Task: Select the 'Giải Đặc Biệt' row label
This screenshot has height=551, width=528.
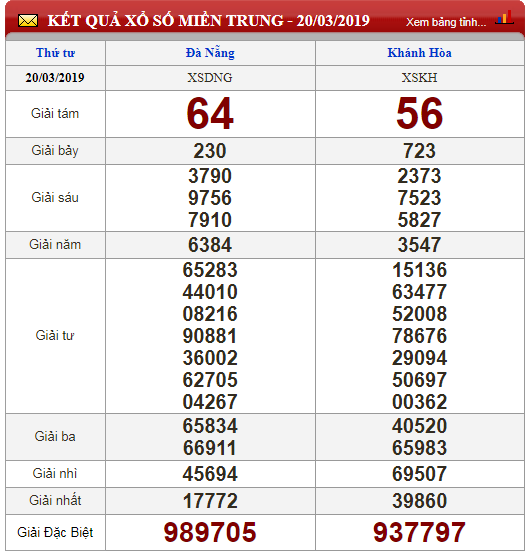Action: point(55,532)
